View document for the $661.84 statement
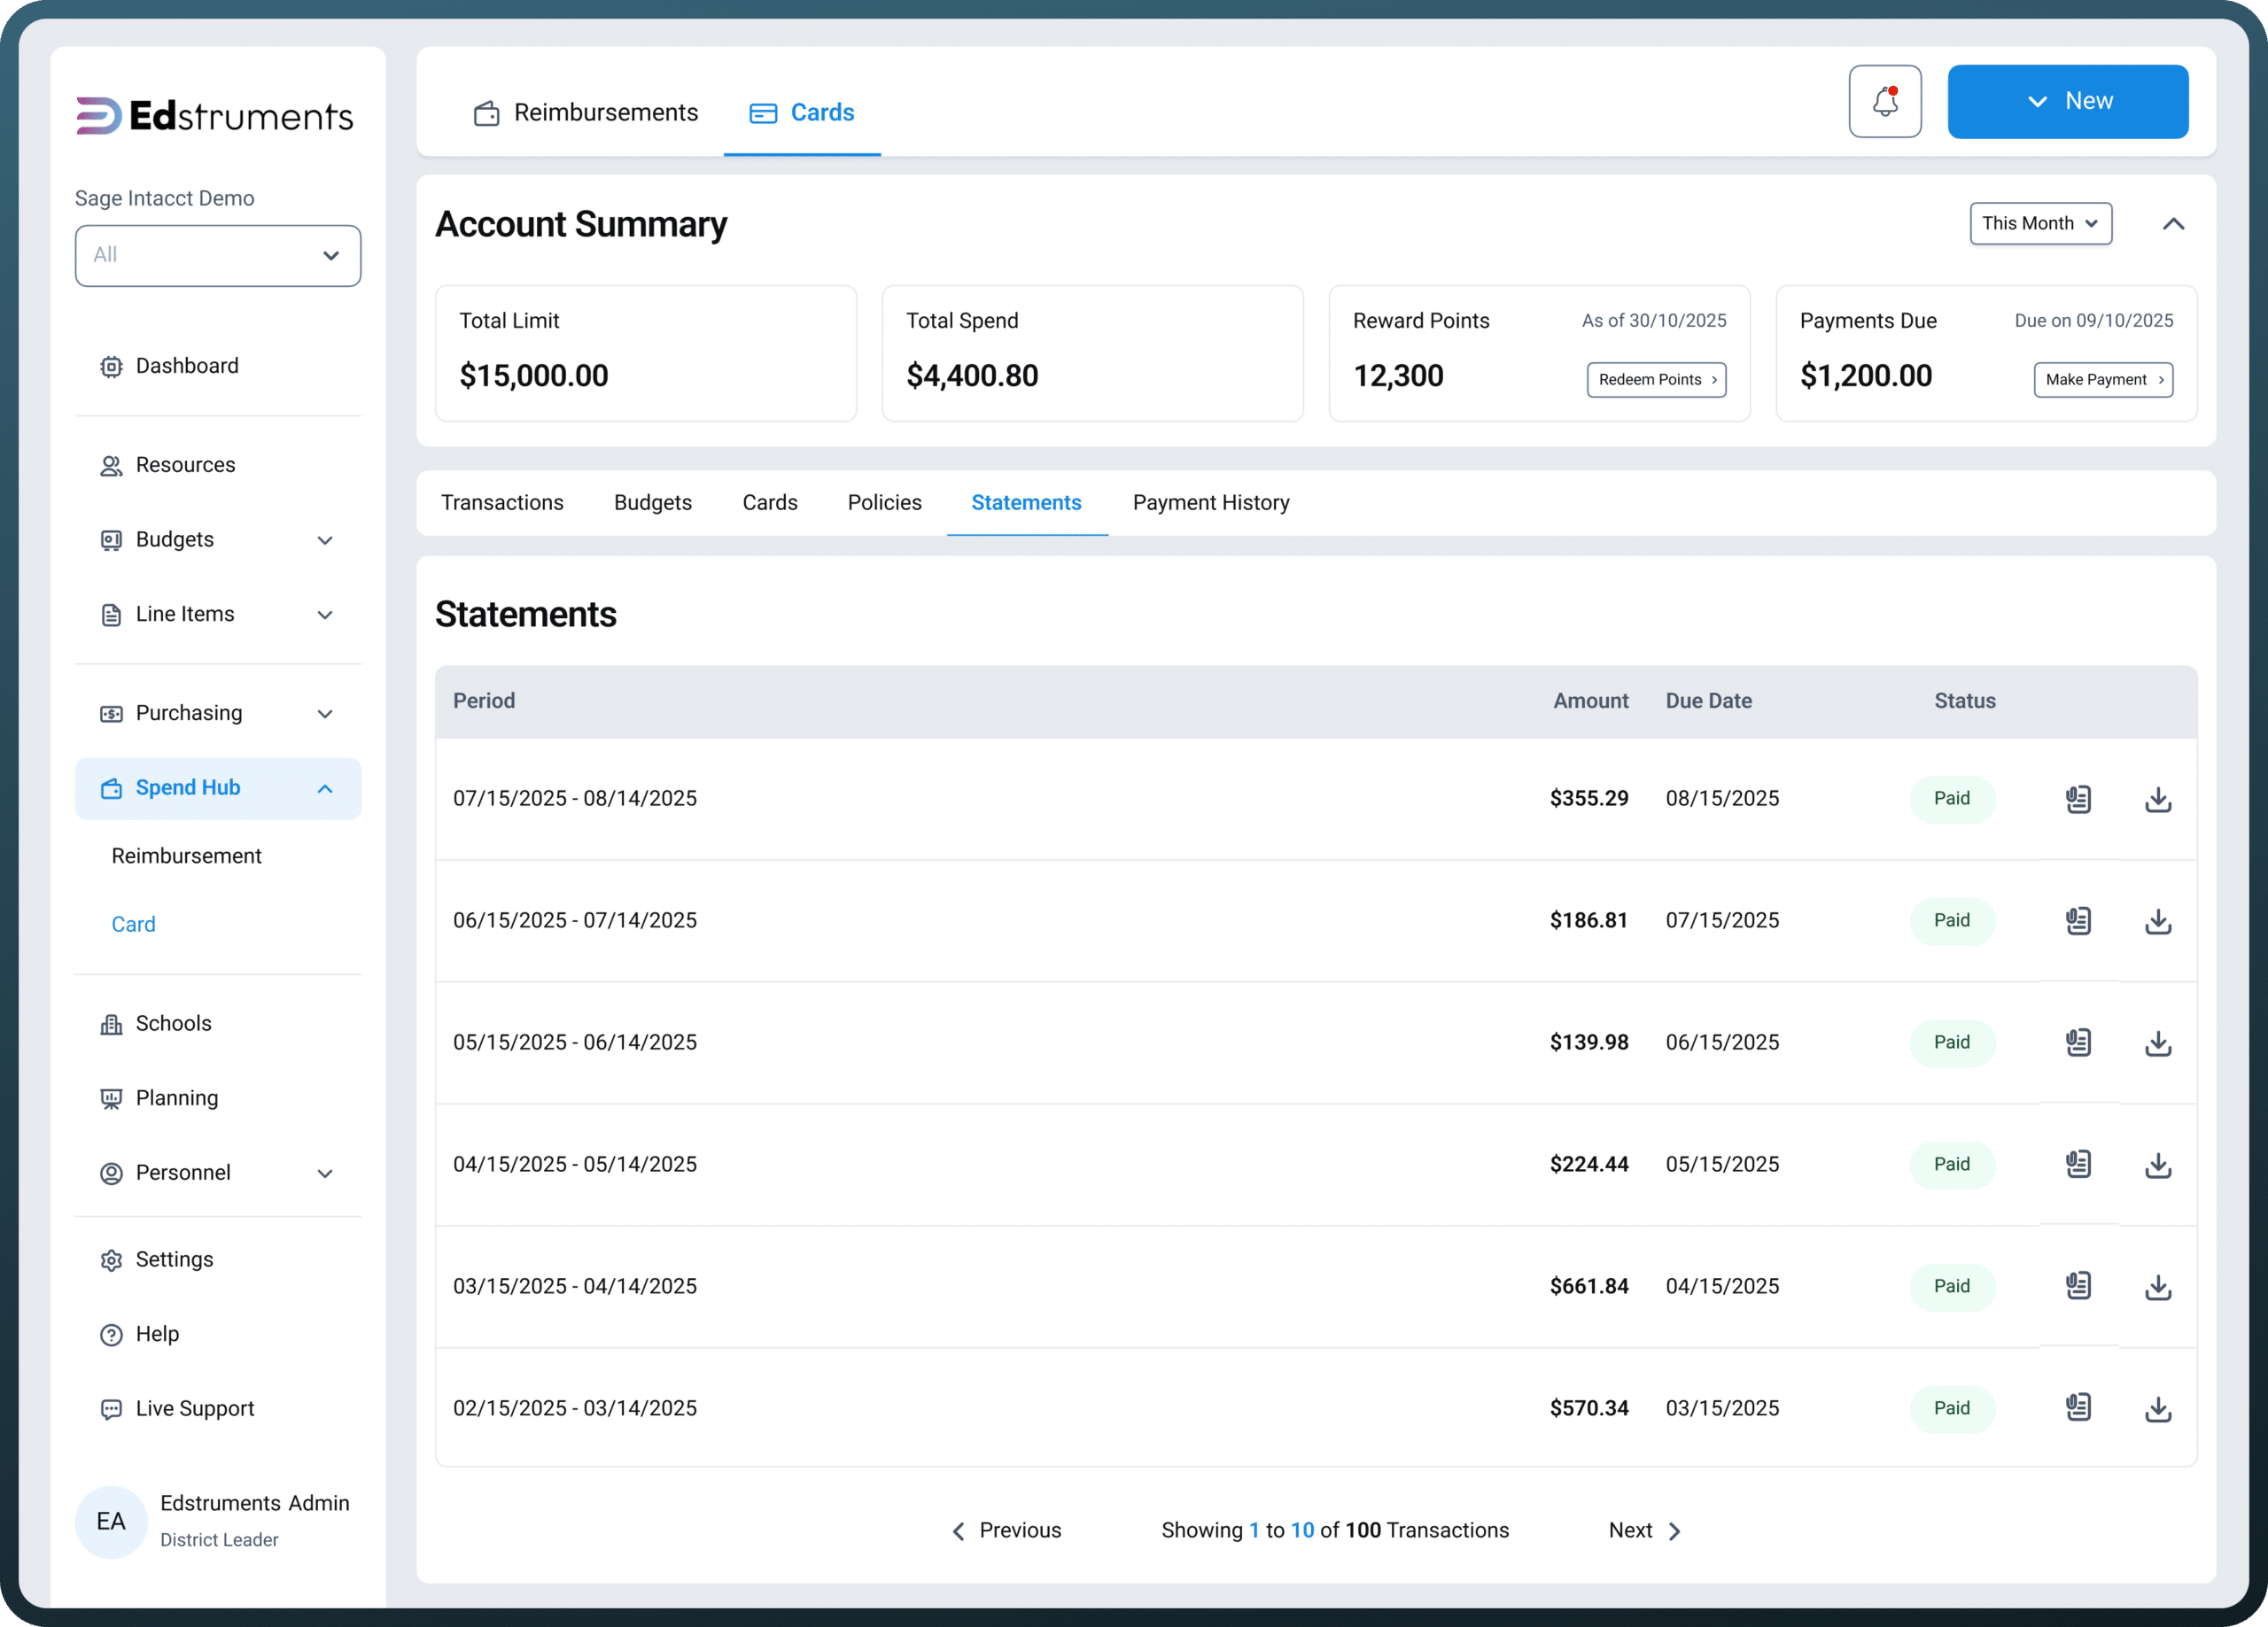2268x1627 pixels. (2078, 1286)
